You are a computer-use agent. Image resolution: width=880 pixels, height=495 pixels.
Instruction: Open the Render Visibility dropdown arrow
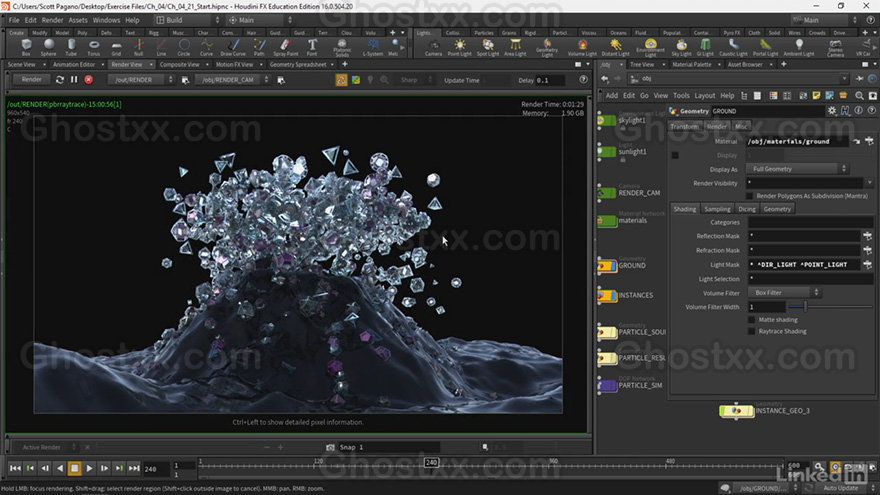[x=869, y=183]
